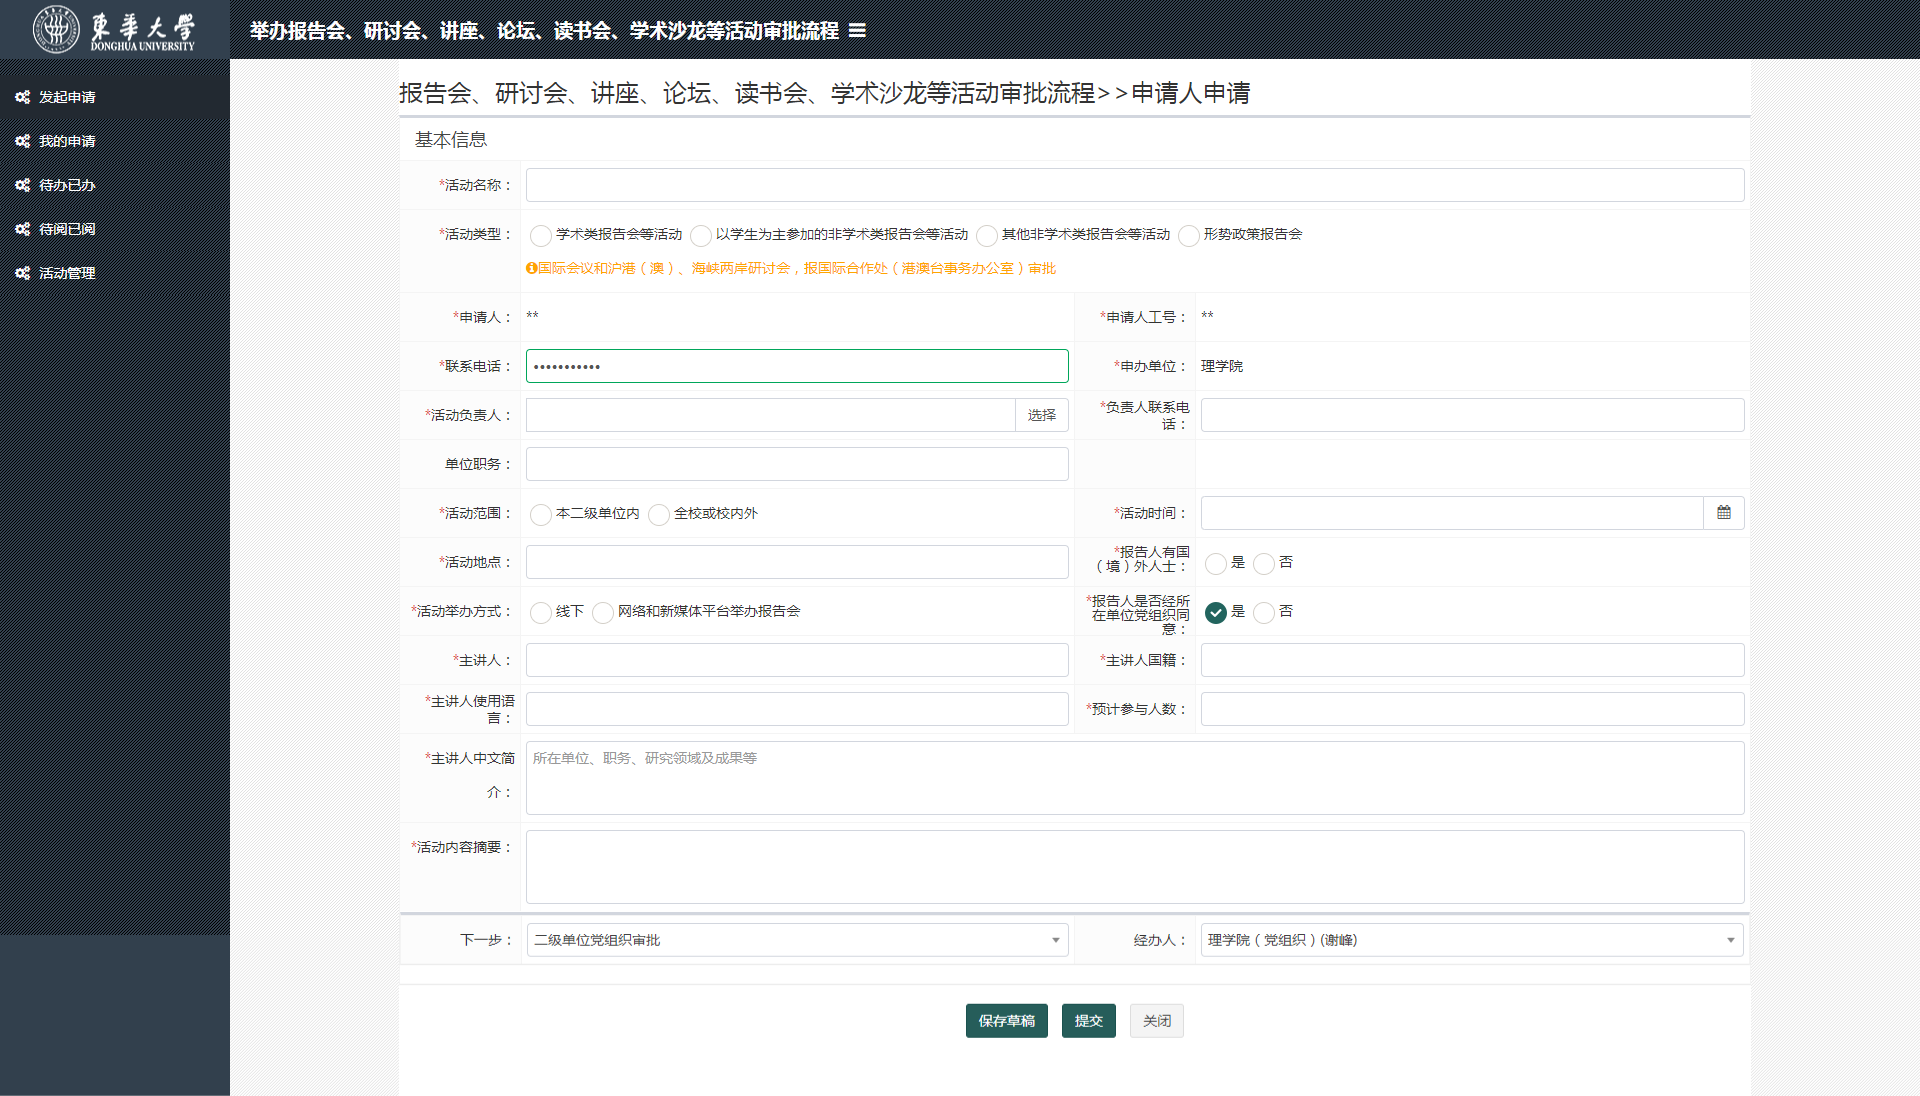Choose 全校或校内外 activity scope
Image resolution: width=1920 pixels, height=1096 pixels.
pyautogui.click(x=659, y=514)
